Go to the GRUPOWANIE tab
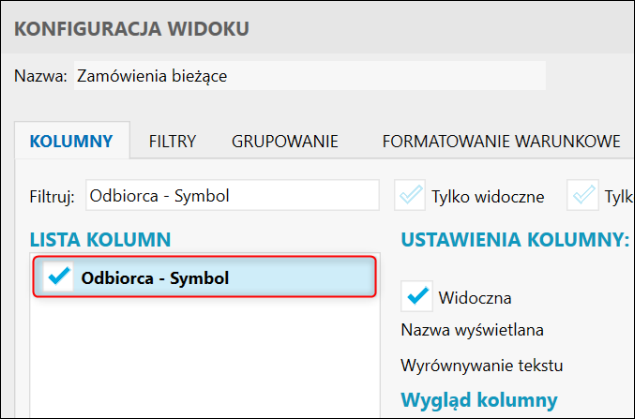 pyautogui.click(x=285, y=141)
